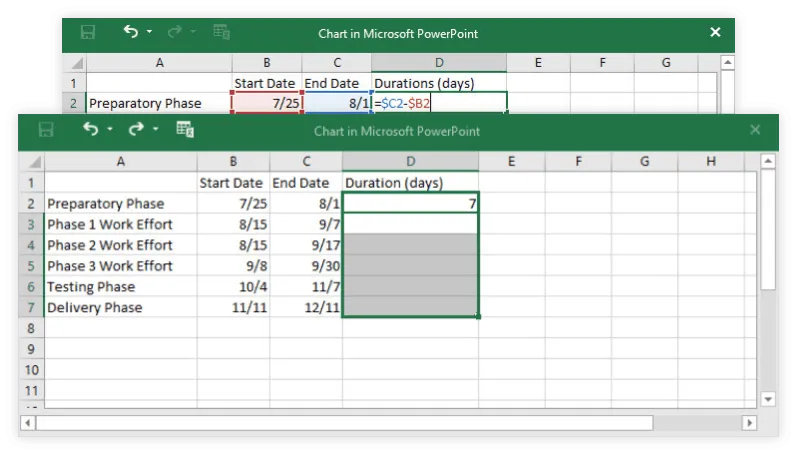Click Save icon in back window title bar
The image size is (797, 455).
[x=87, y=33]
